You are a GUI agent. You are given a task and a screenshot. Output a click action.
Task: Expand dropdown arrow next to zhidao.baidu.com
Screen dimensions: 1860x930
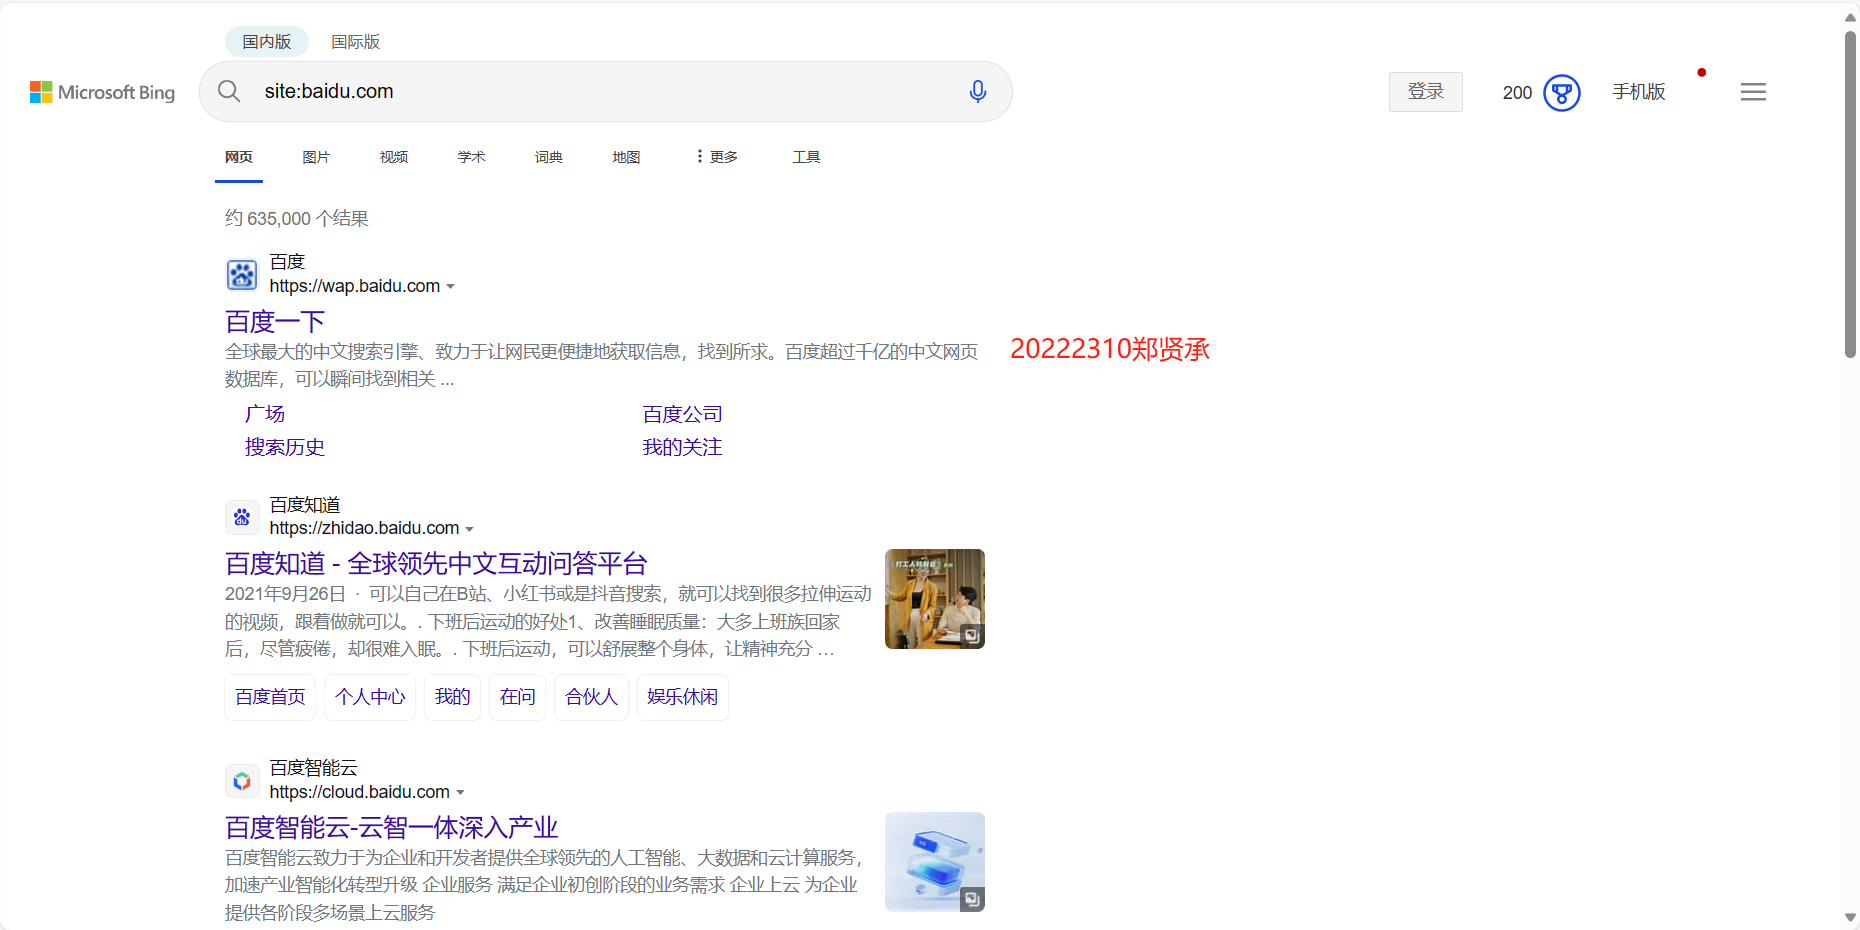(x=469, y=529)
